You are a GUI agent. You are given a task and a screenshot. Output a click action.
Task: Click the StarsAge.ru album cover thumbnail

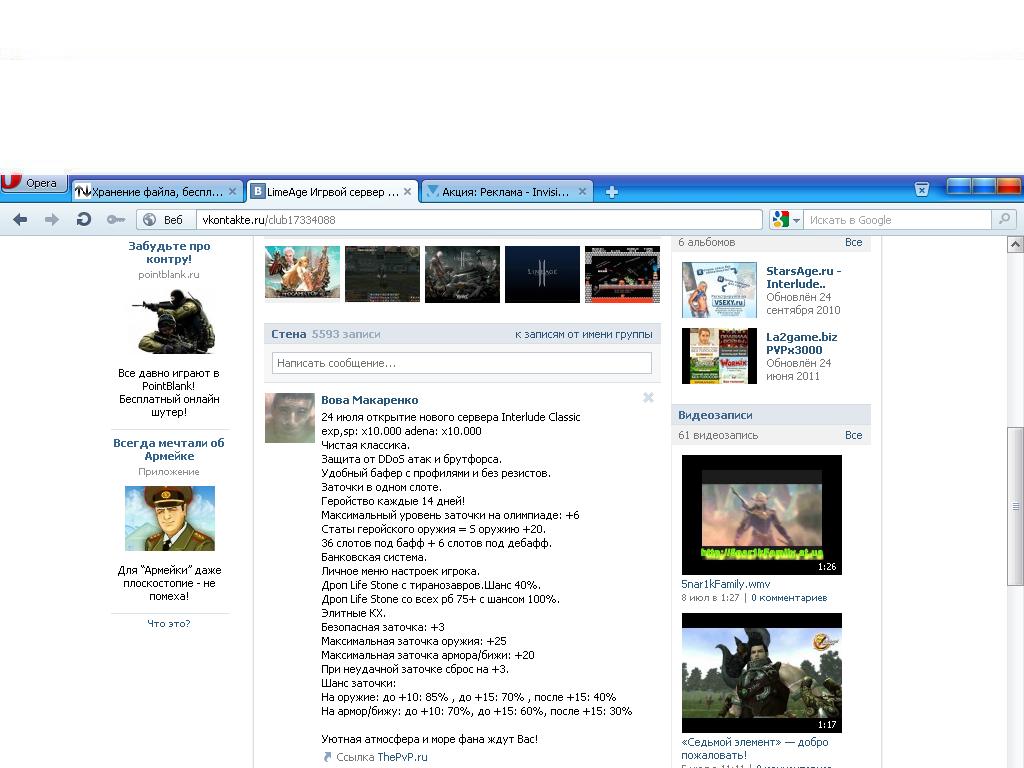[x=719, y=290]
